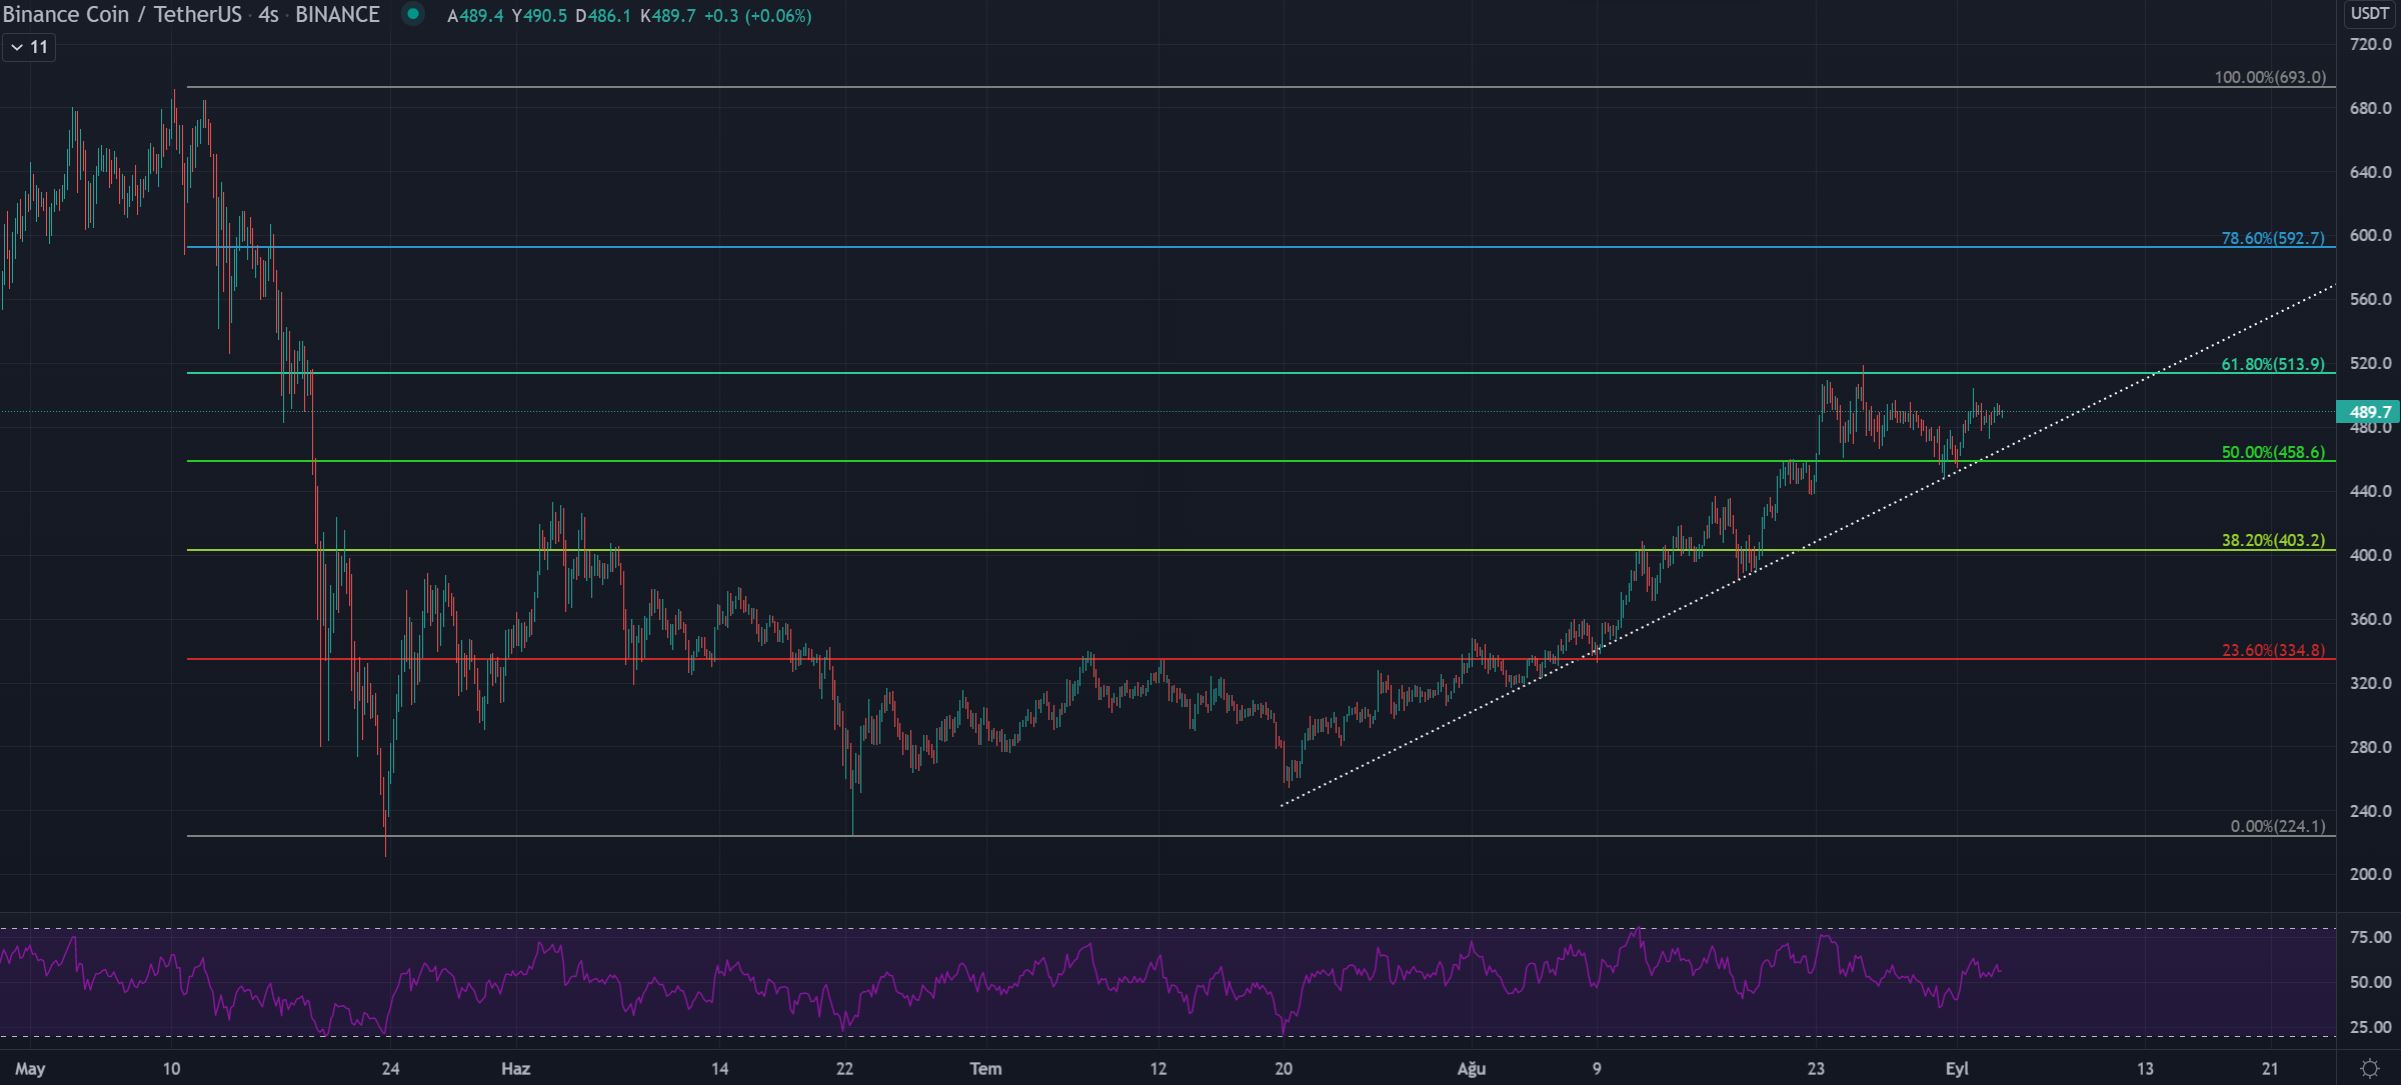Expand the collapsed indicators legend showing 11
The height and width of the screenshot is (1085, 2401).
click(x=29, y=47)
